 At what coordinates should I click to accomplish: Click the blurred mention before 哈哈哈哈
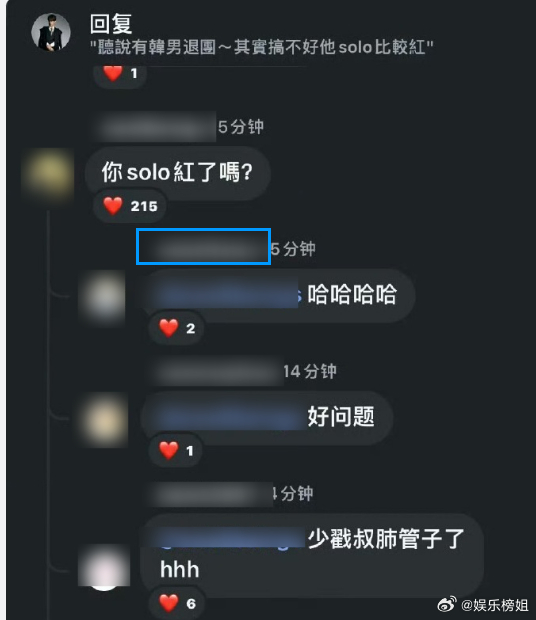point(227,294)
